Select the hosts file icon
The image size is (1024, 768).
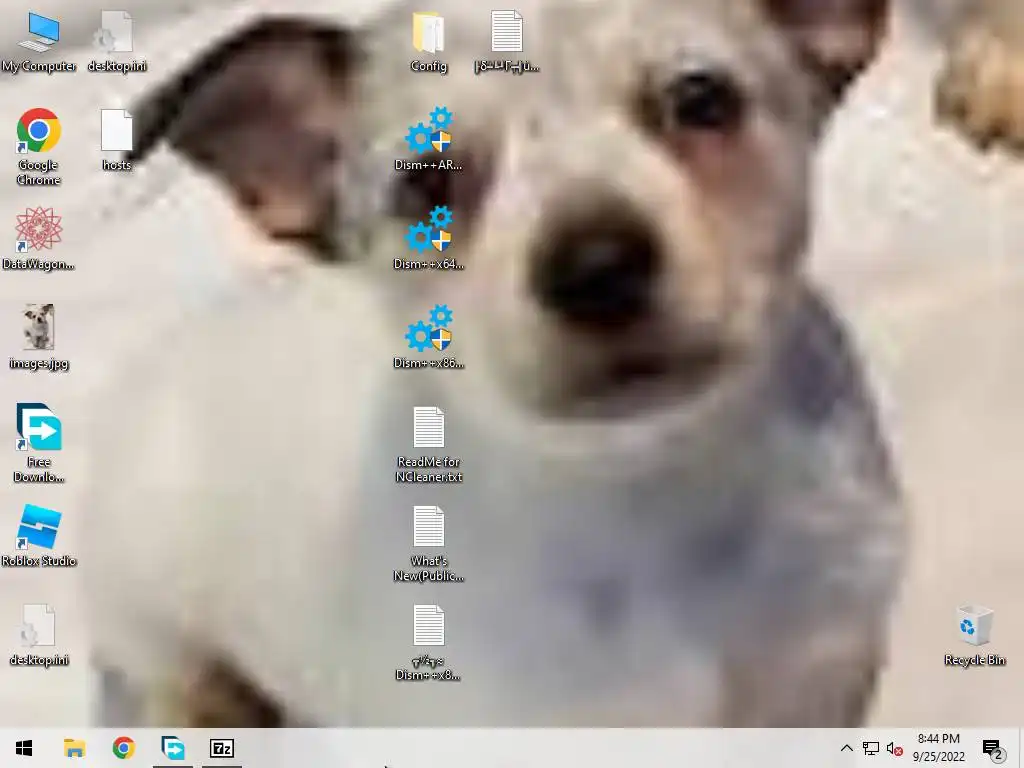pyautogui.click(x=117, y=140)
